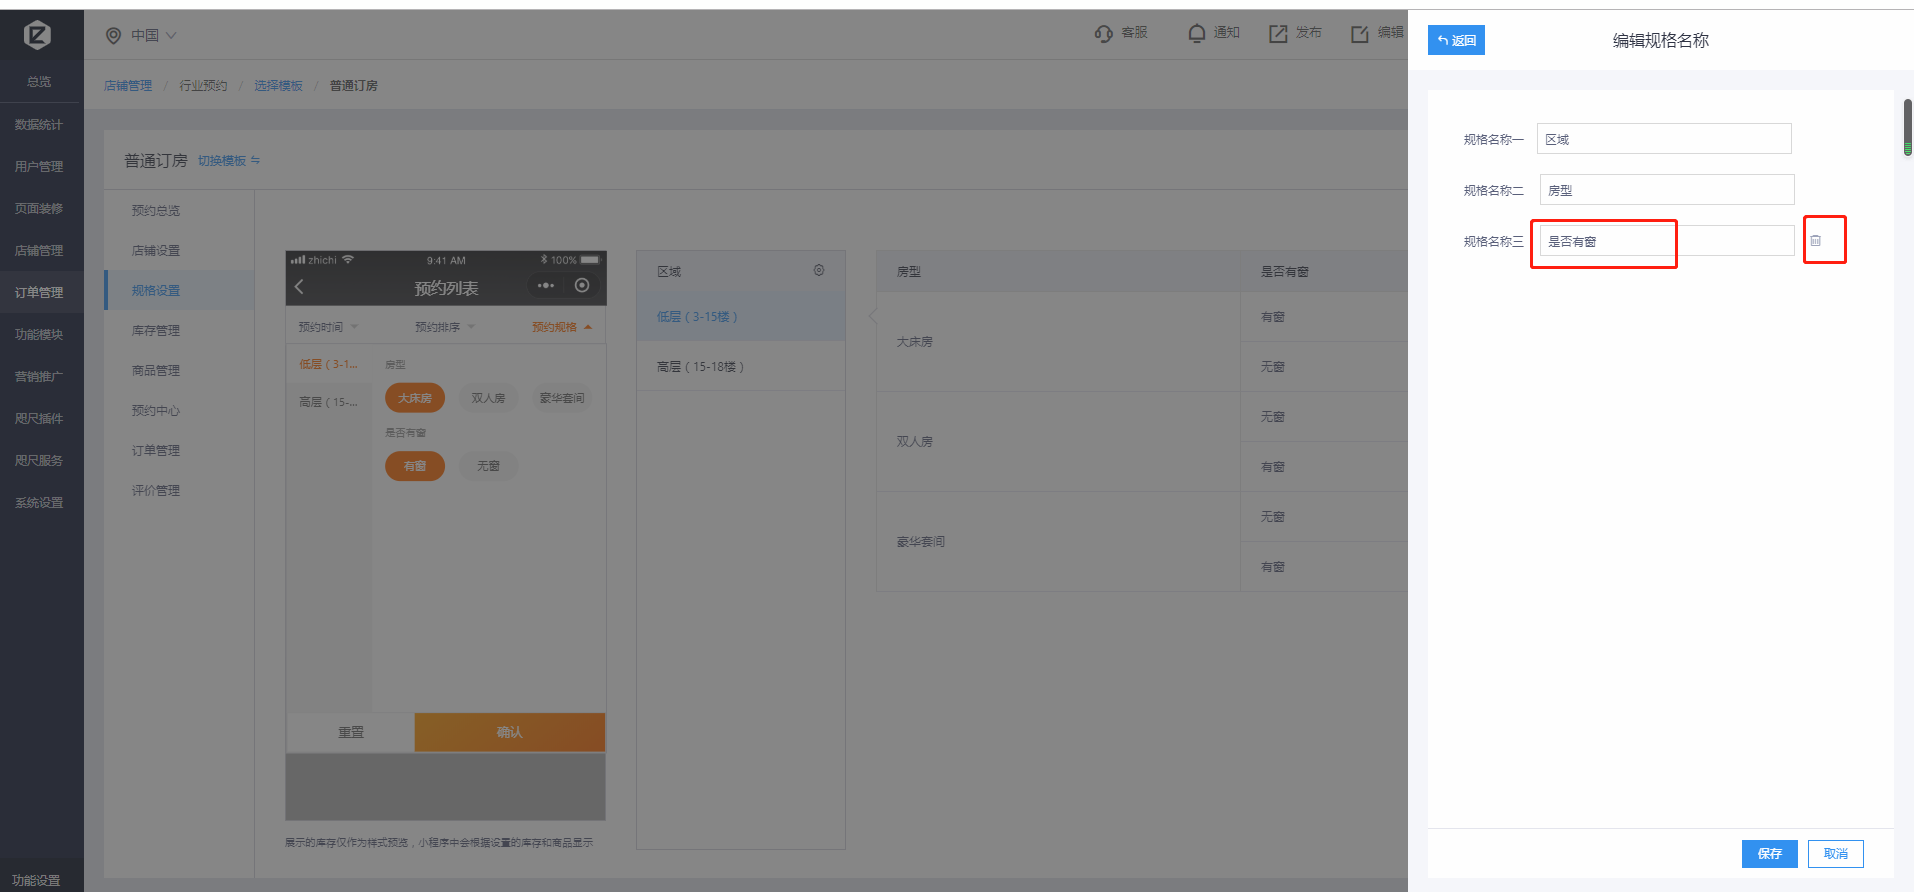Screen dimensions: 1914x892
Task: Tap 高层 (15-... in phone preview list
Action: (x=328, y=402)
